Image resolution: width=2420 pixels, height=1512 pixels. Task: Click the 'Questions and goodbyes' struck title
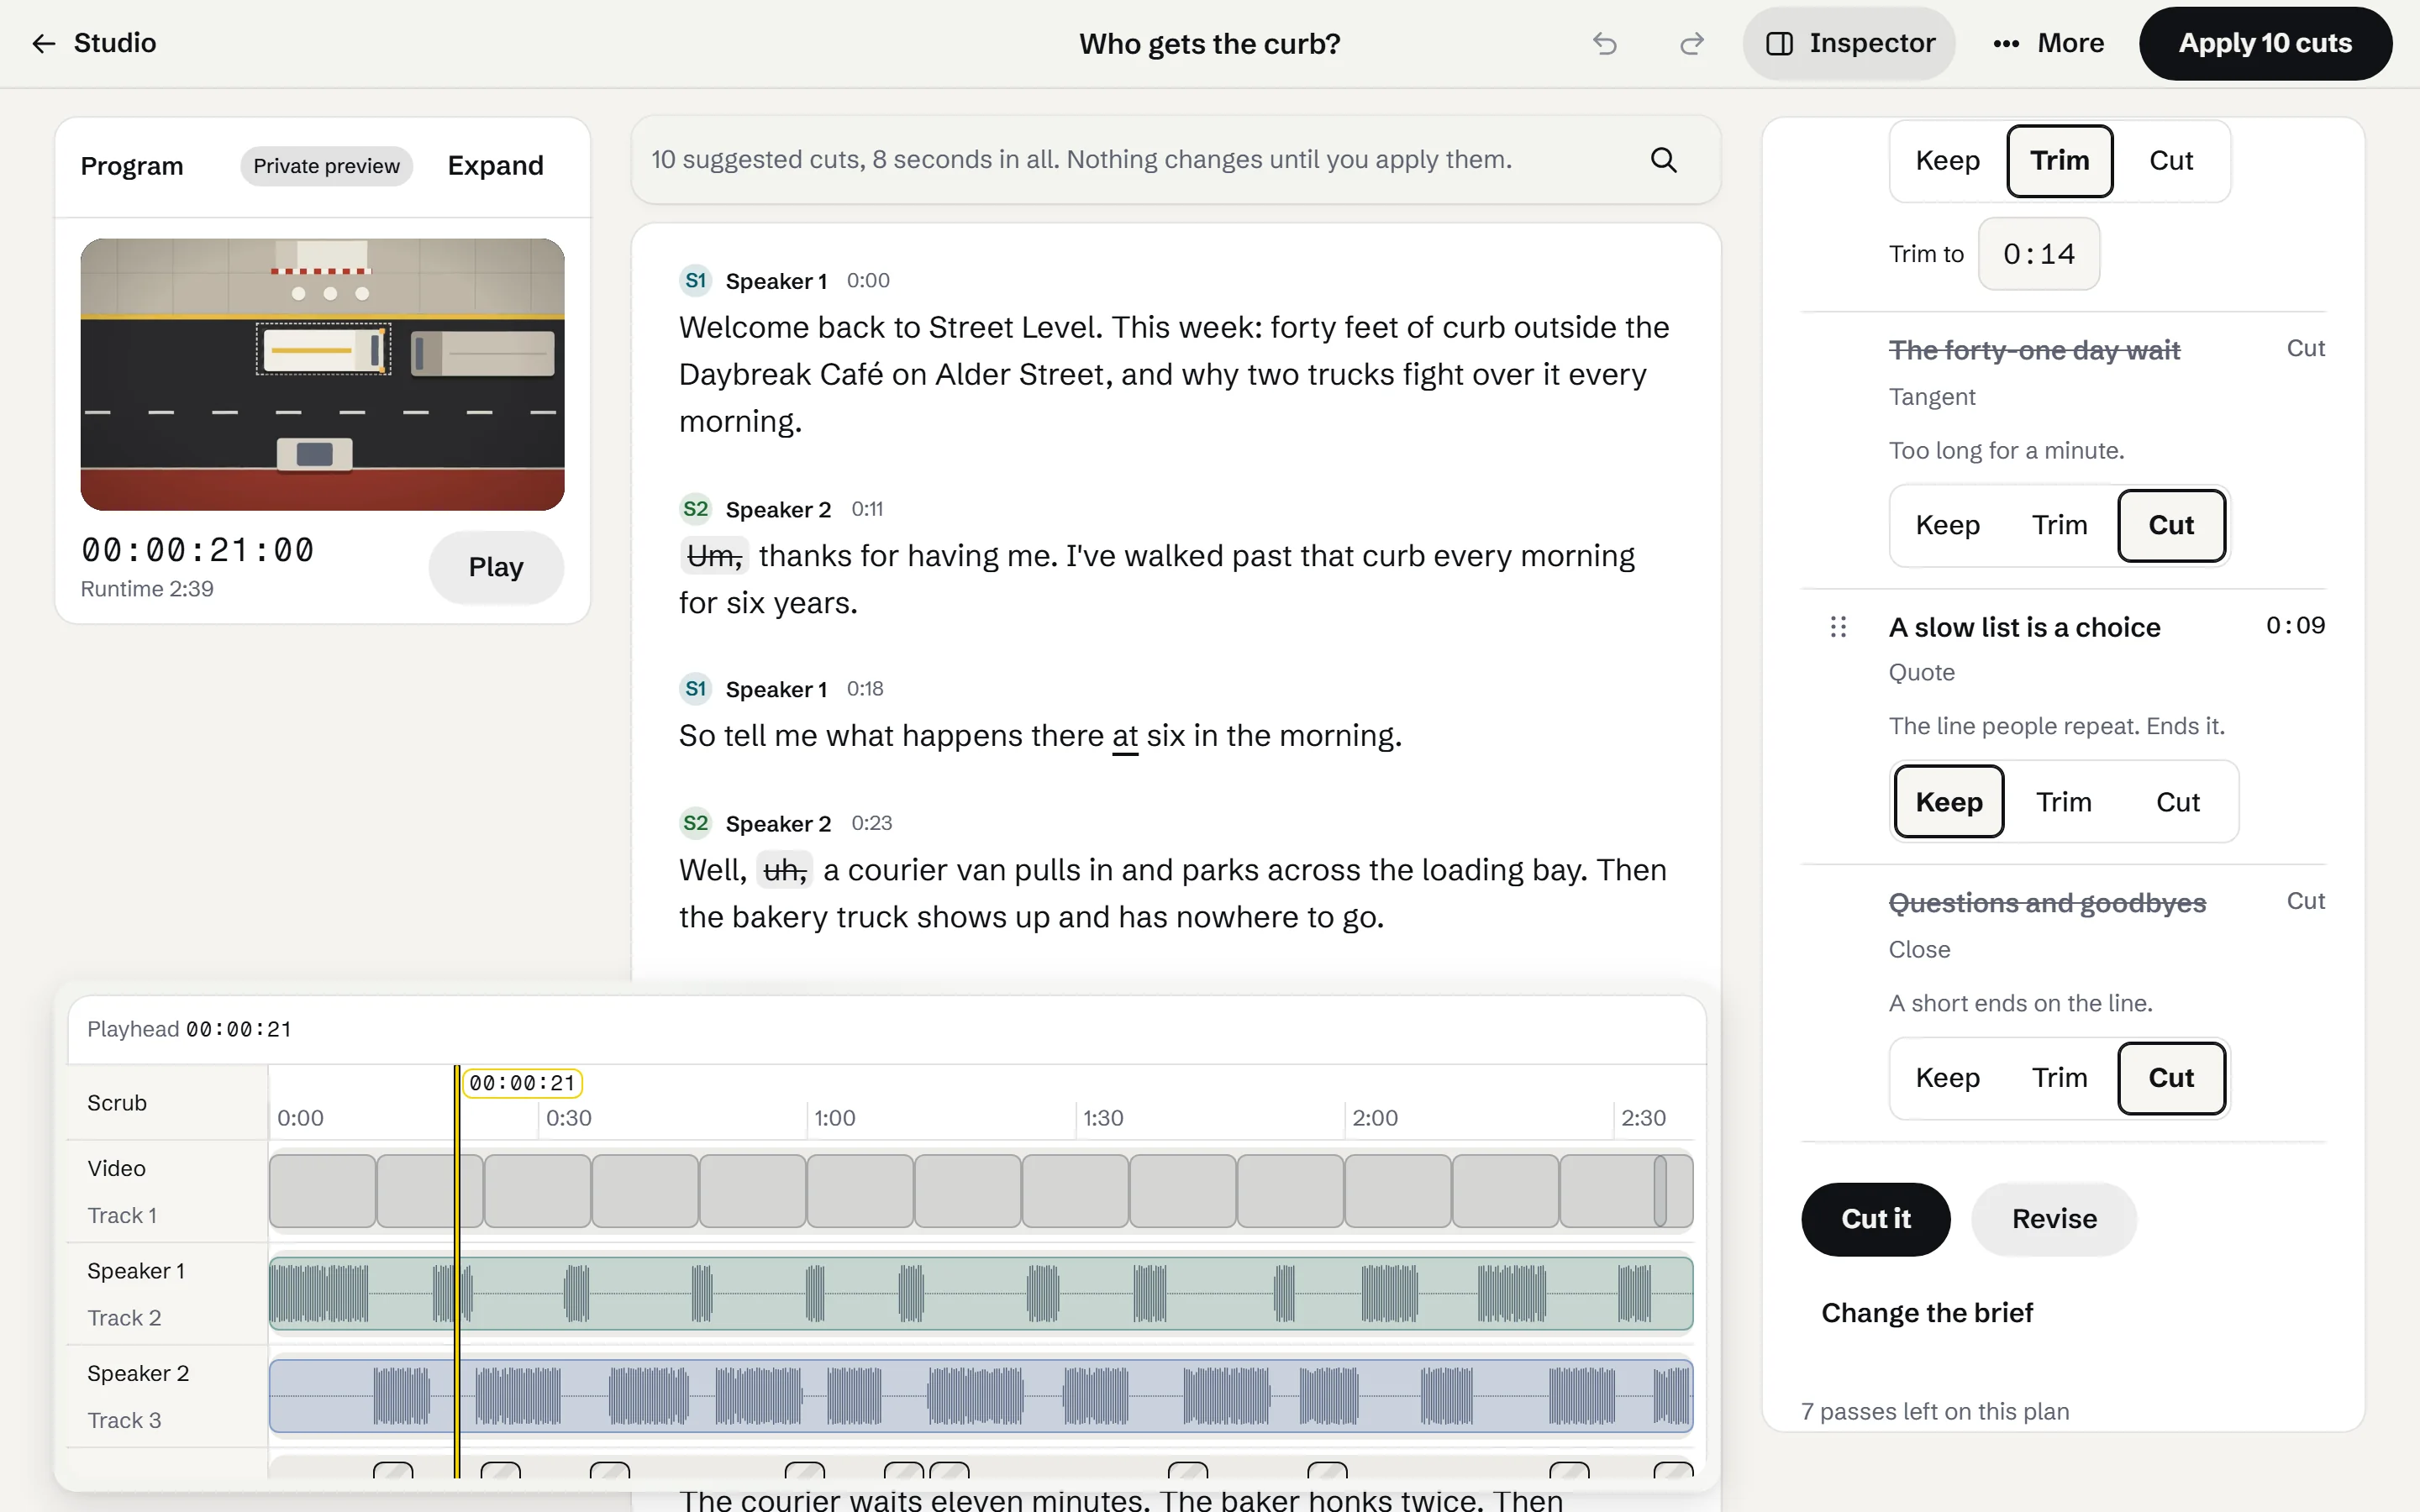pyautogui.click(x=2047, y=903)
